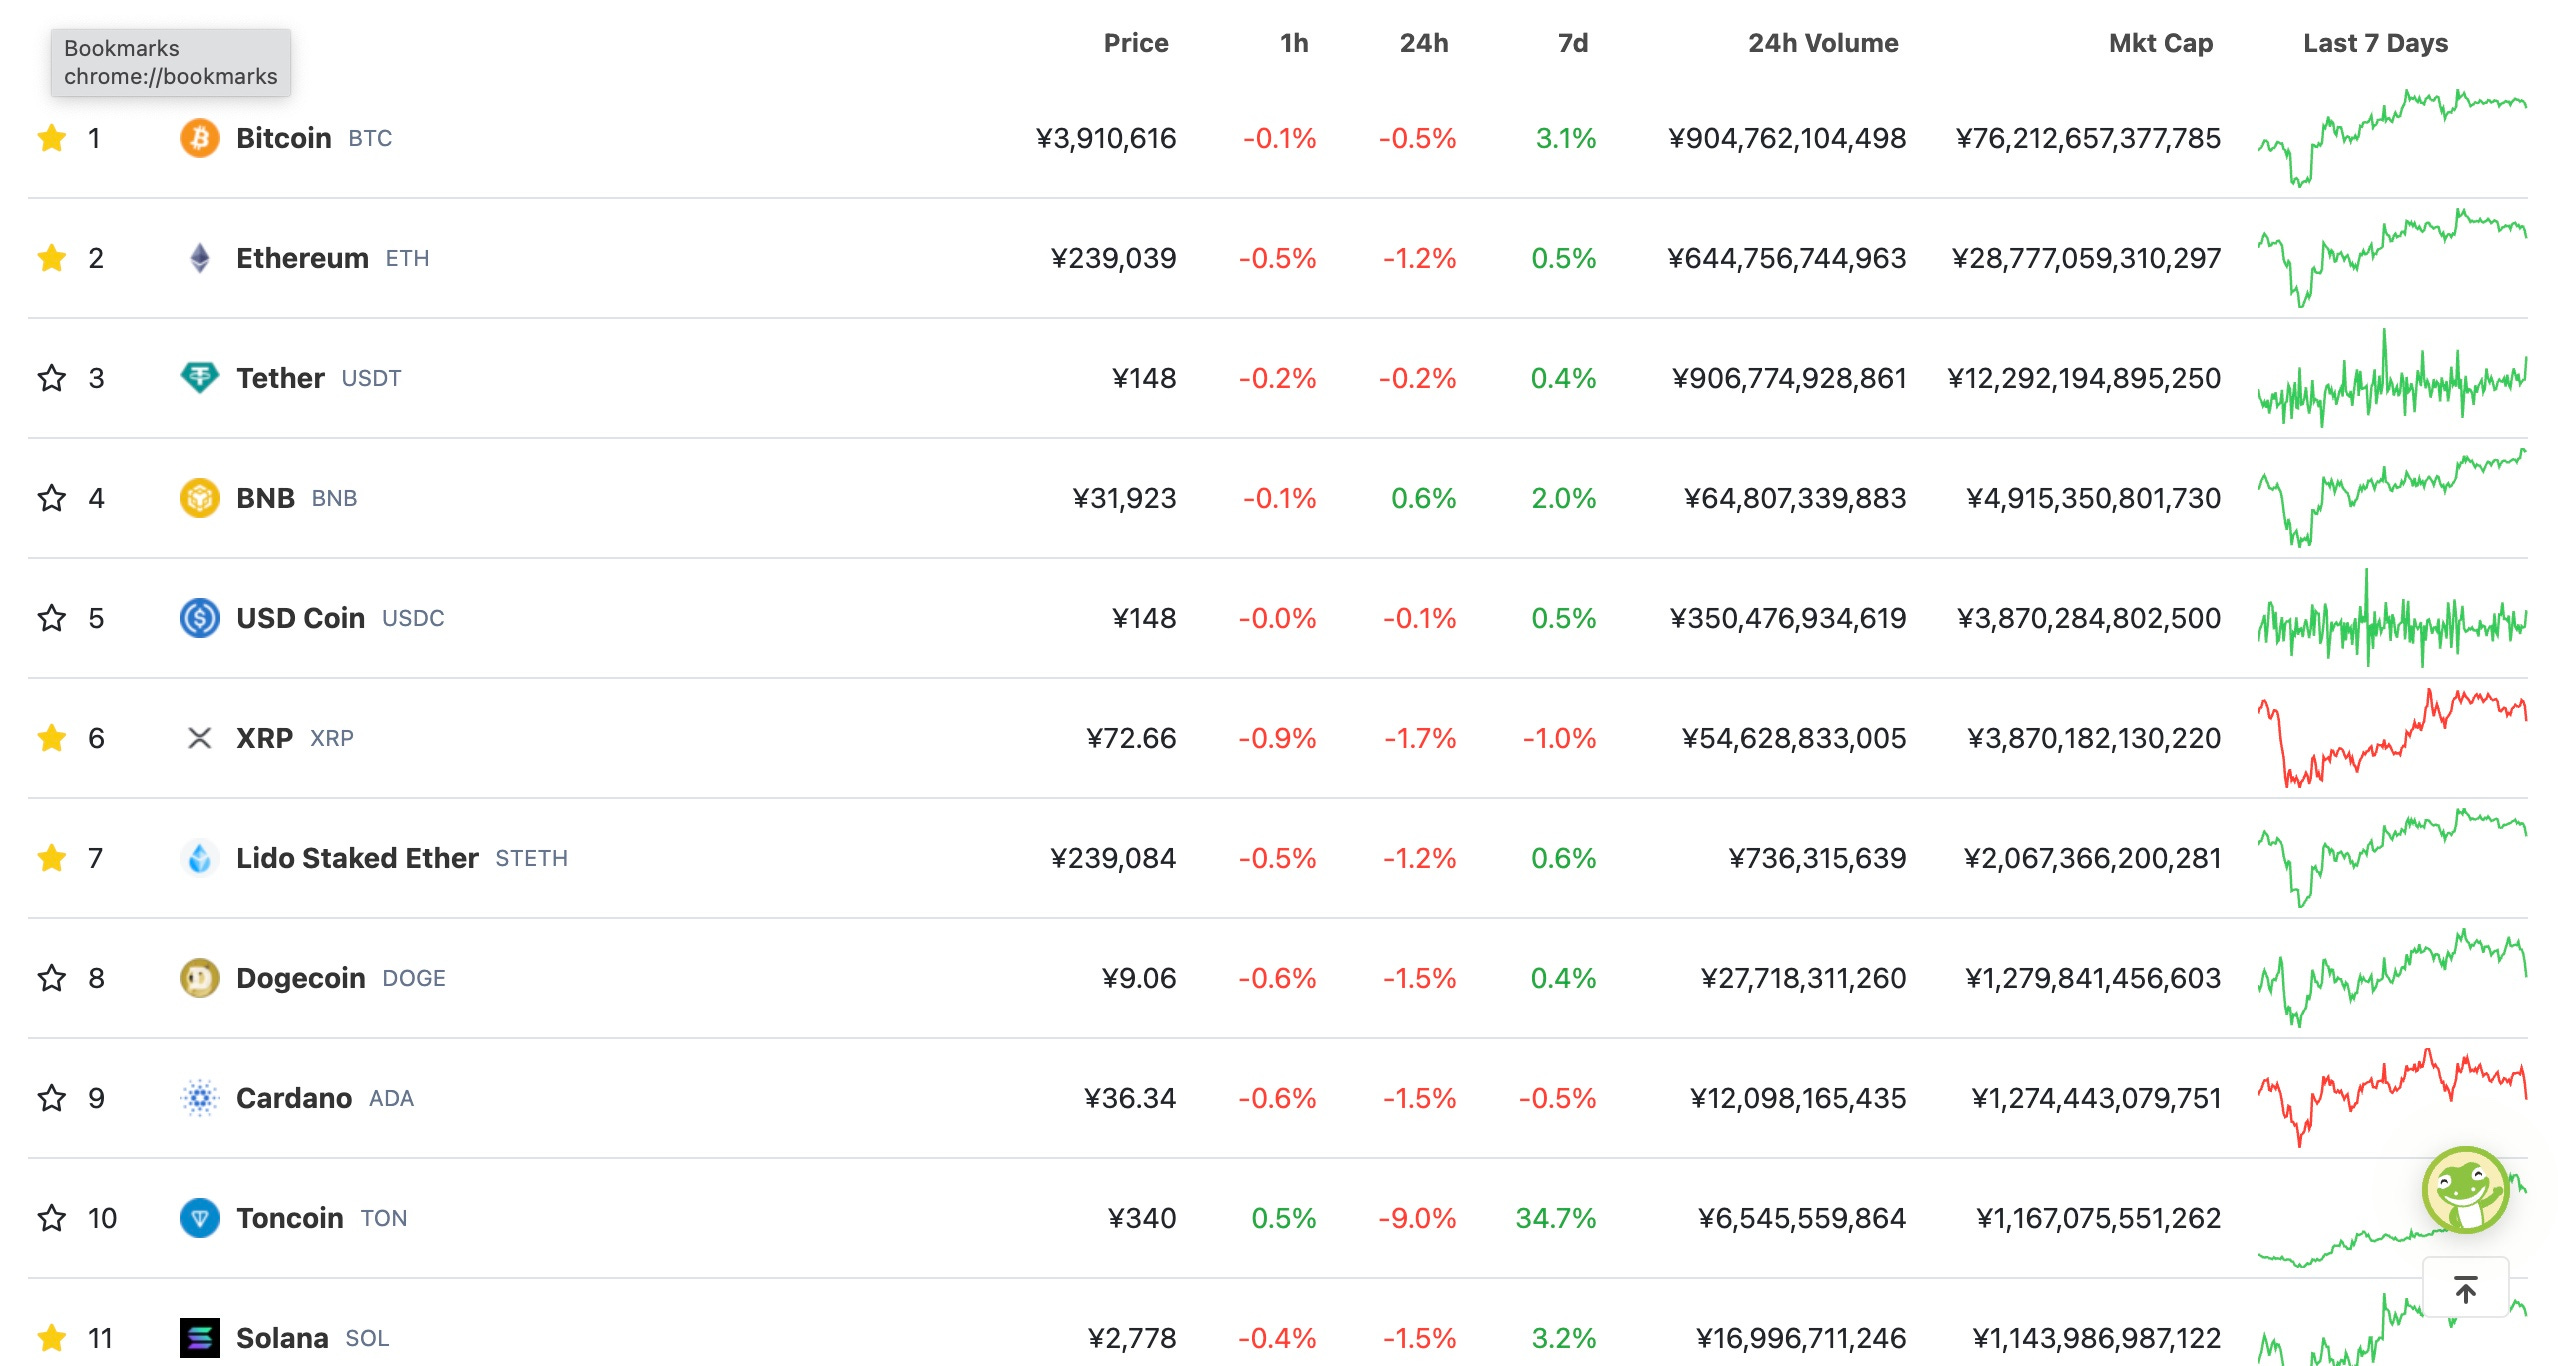Open Ethereum 7-day sparkline chart

[2392, 258]
